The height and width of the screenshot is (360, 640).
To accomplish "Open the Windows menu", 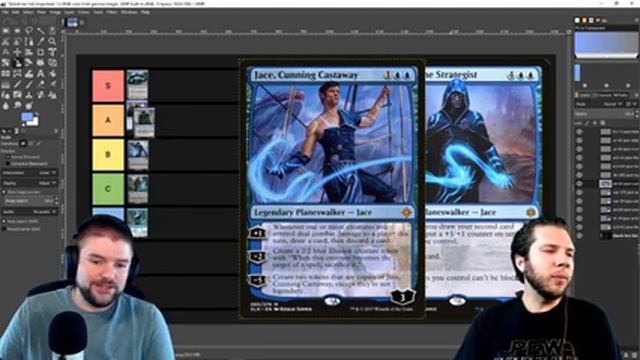I will (x=129, y=13).
